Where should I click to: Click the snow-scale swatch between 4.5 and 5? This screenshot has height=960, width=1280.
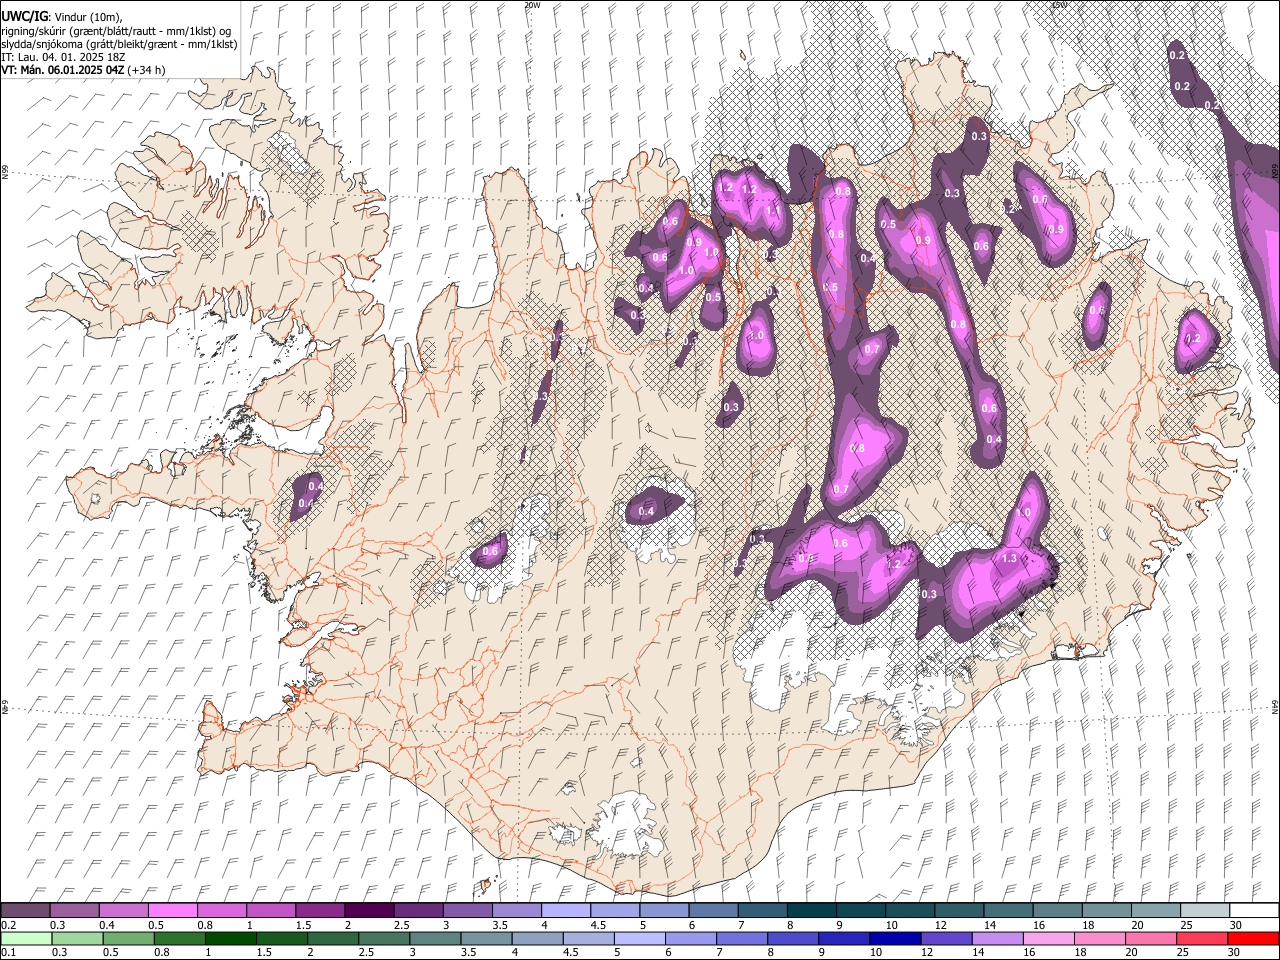coord(614,910)
